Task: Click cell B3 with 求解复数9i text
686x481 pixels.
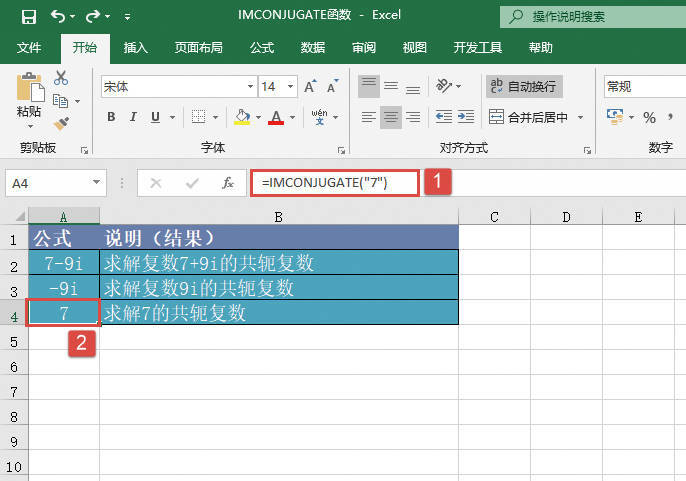Action: 279,288
